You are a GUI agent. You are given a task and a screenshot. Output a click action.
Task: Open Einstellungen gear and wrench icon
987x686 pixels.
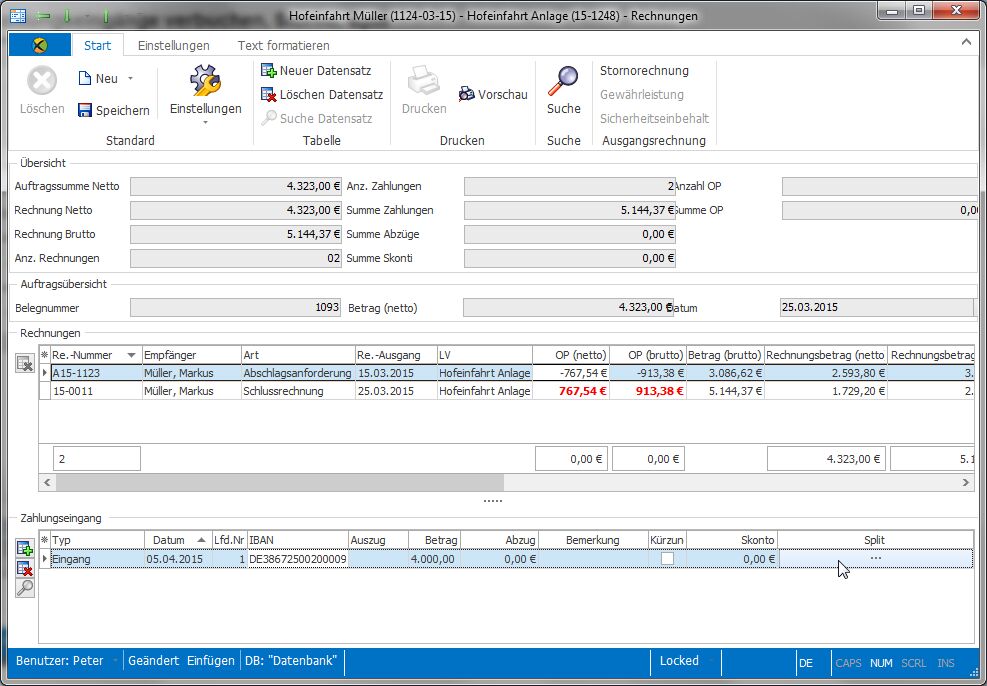[x=205, y=81]
